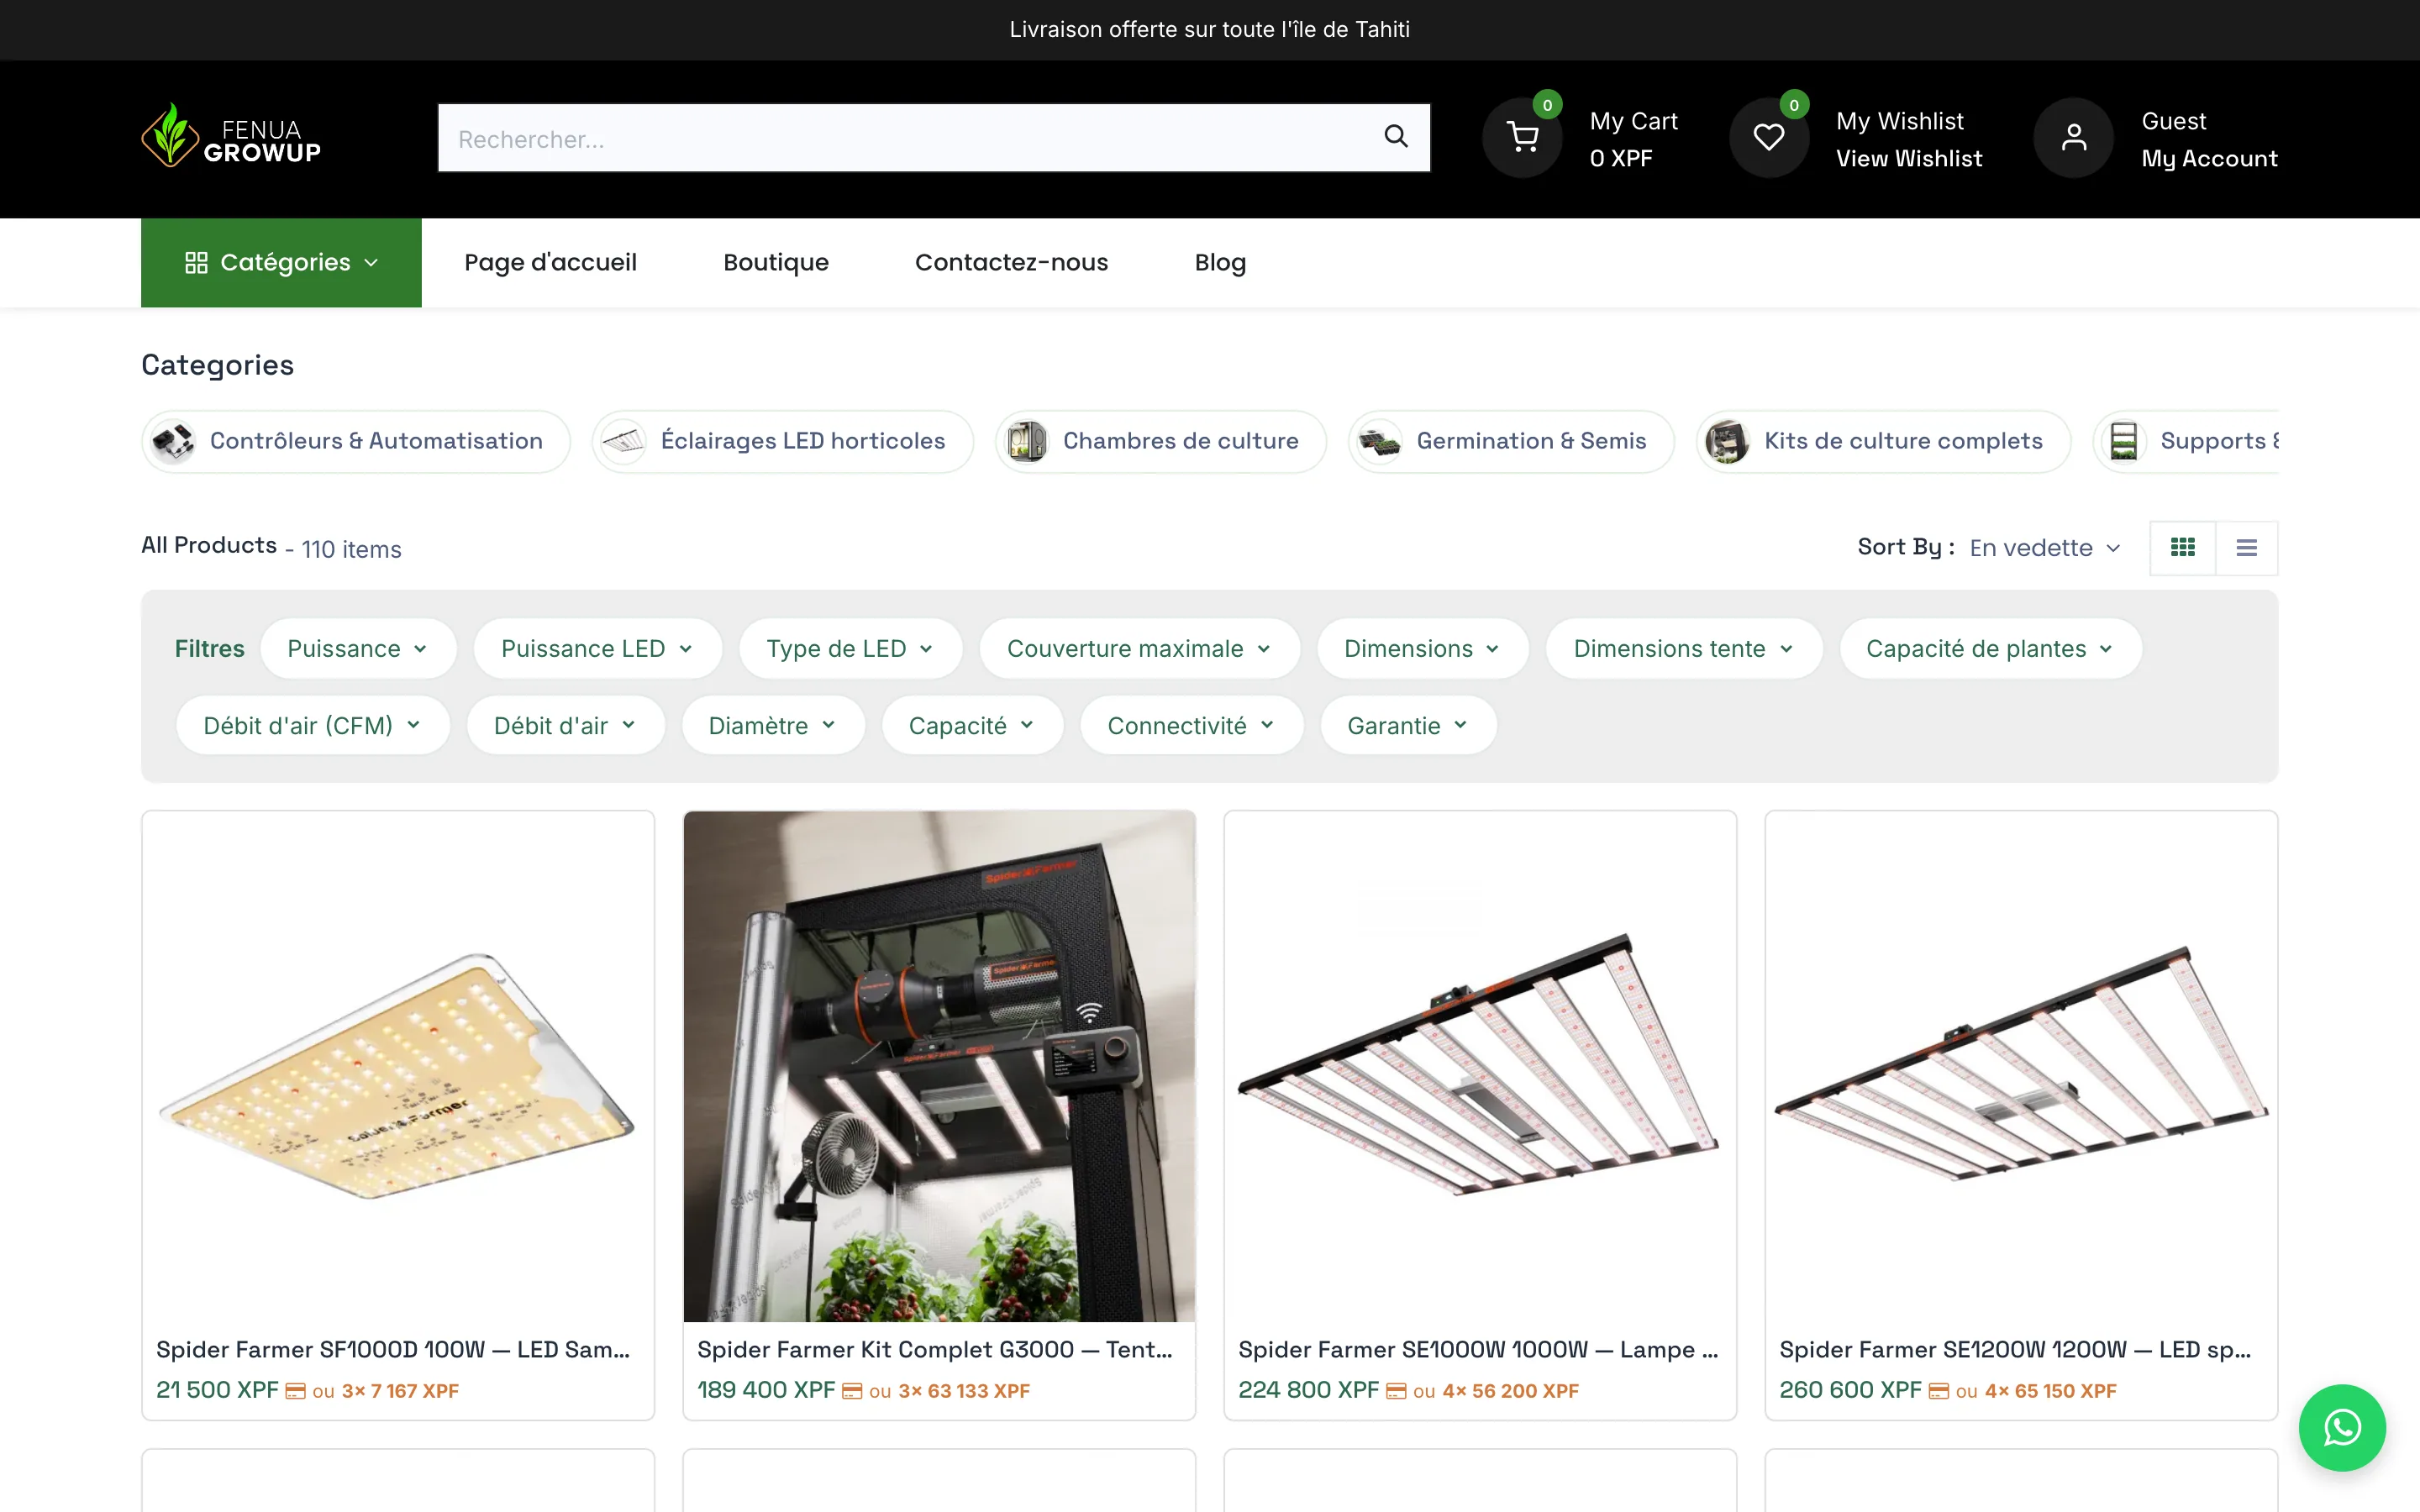
Task: Click the installment card icon beside 260 600 XPF
Action: pos(1939,1391)
